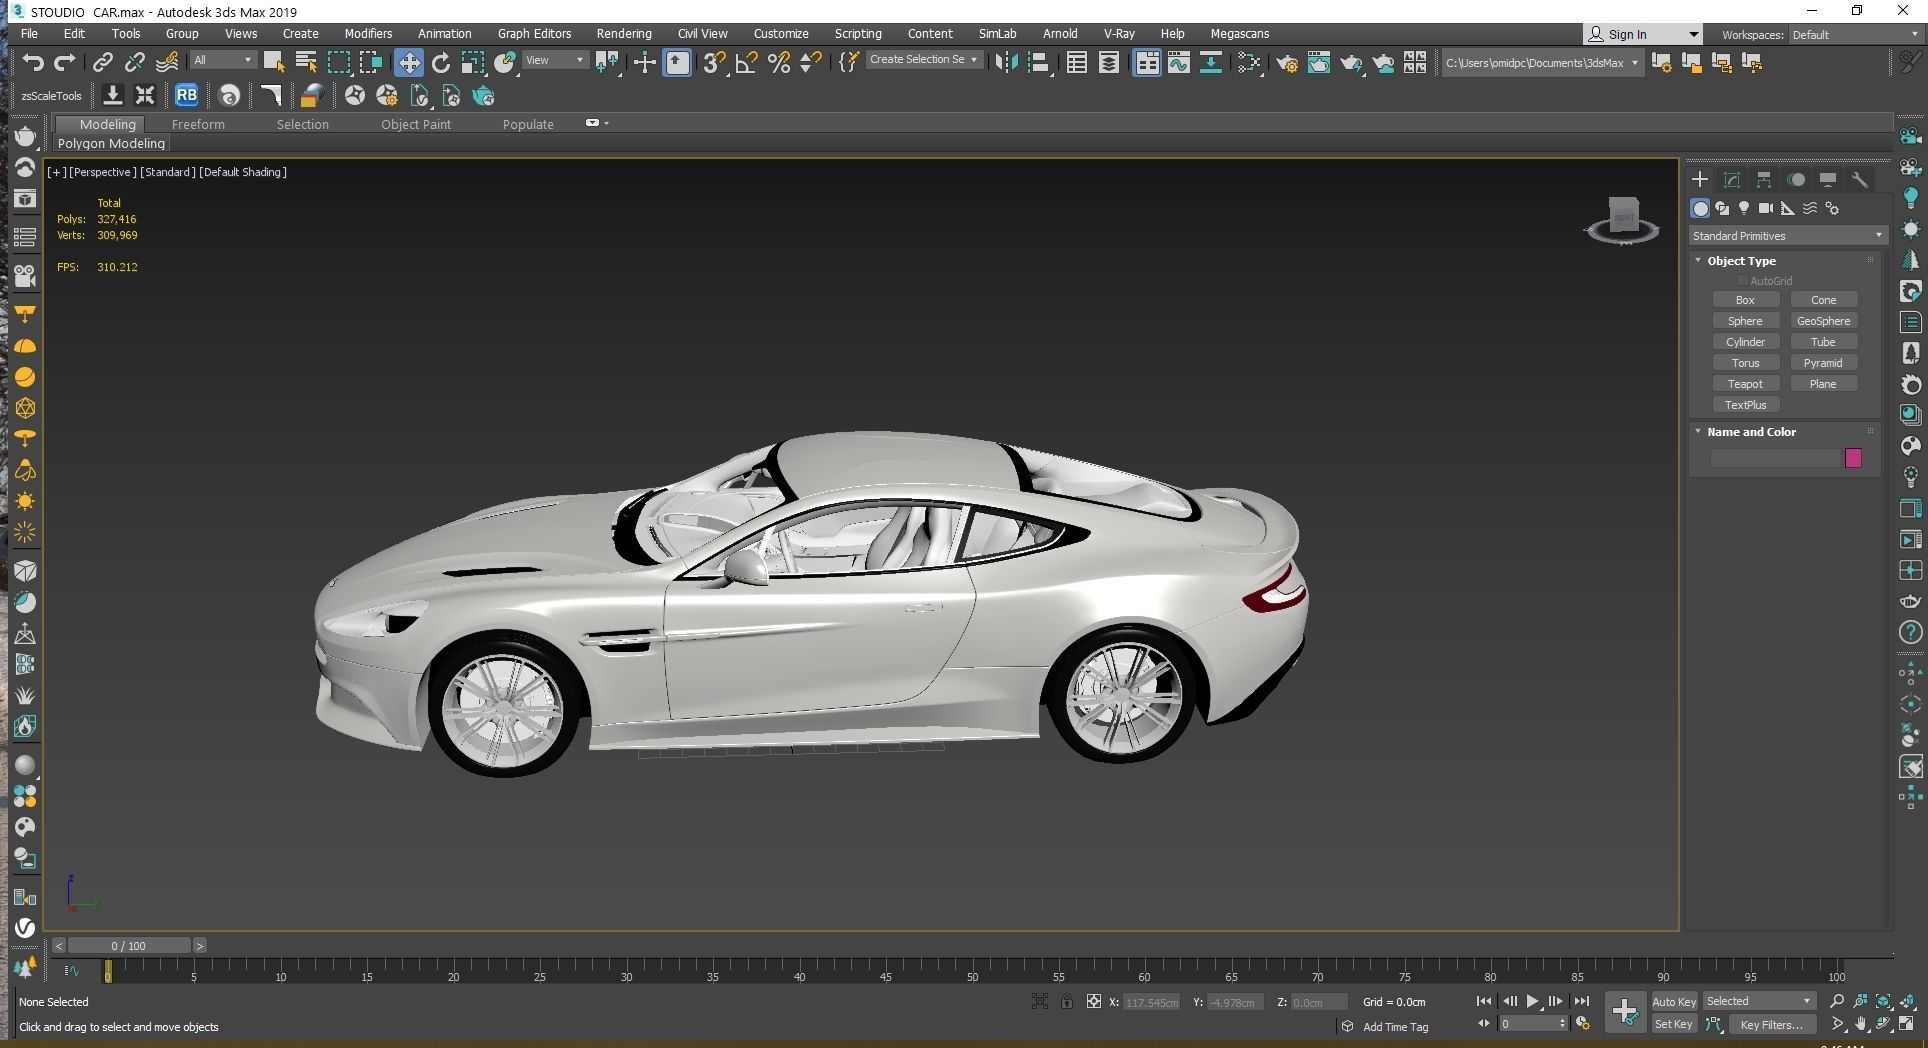Activate the Select and Move tool
This screenshot has height=1048, width=1928.
point(408,62)
